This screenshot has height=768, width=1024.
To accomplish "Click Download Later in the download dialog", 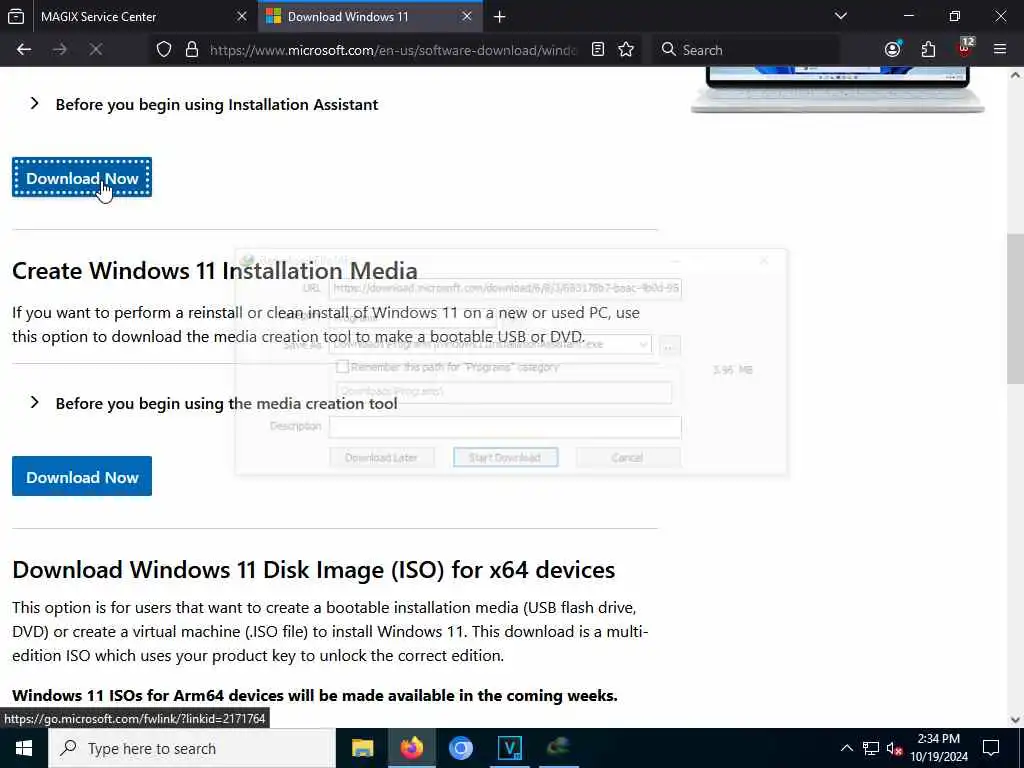I will [x=381, y=457].
